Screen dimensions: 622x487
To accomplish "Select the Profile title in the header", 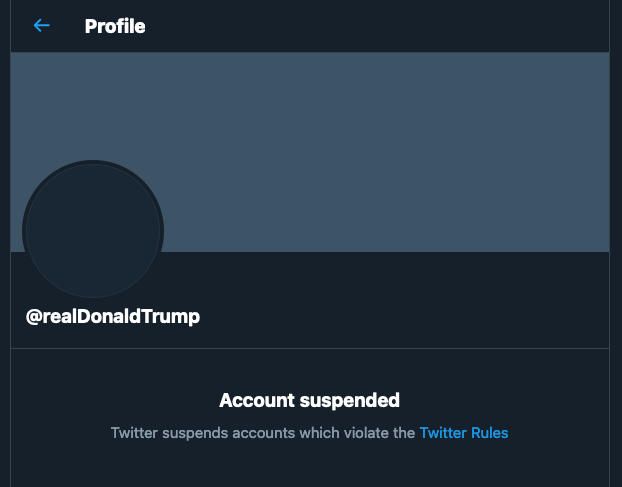I will (x=115, y=26).
